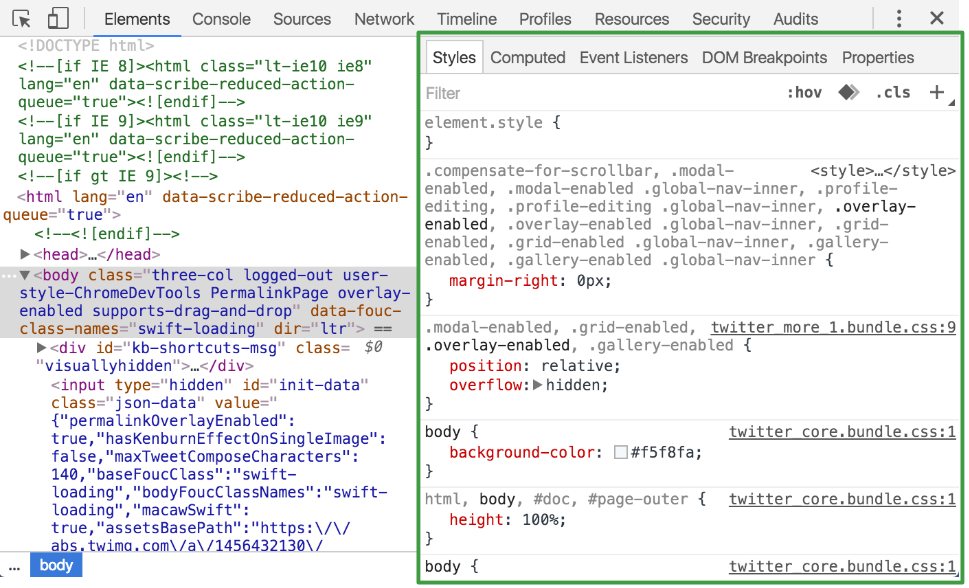This screenshot has width=969, height=588.
Task: Open the DevTools three-dot menu
Action: click(x=899, y=19)
